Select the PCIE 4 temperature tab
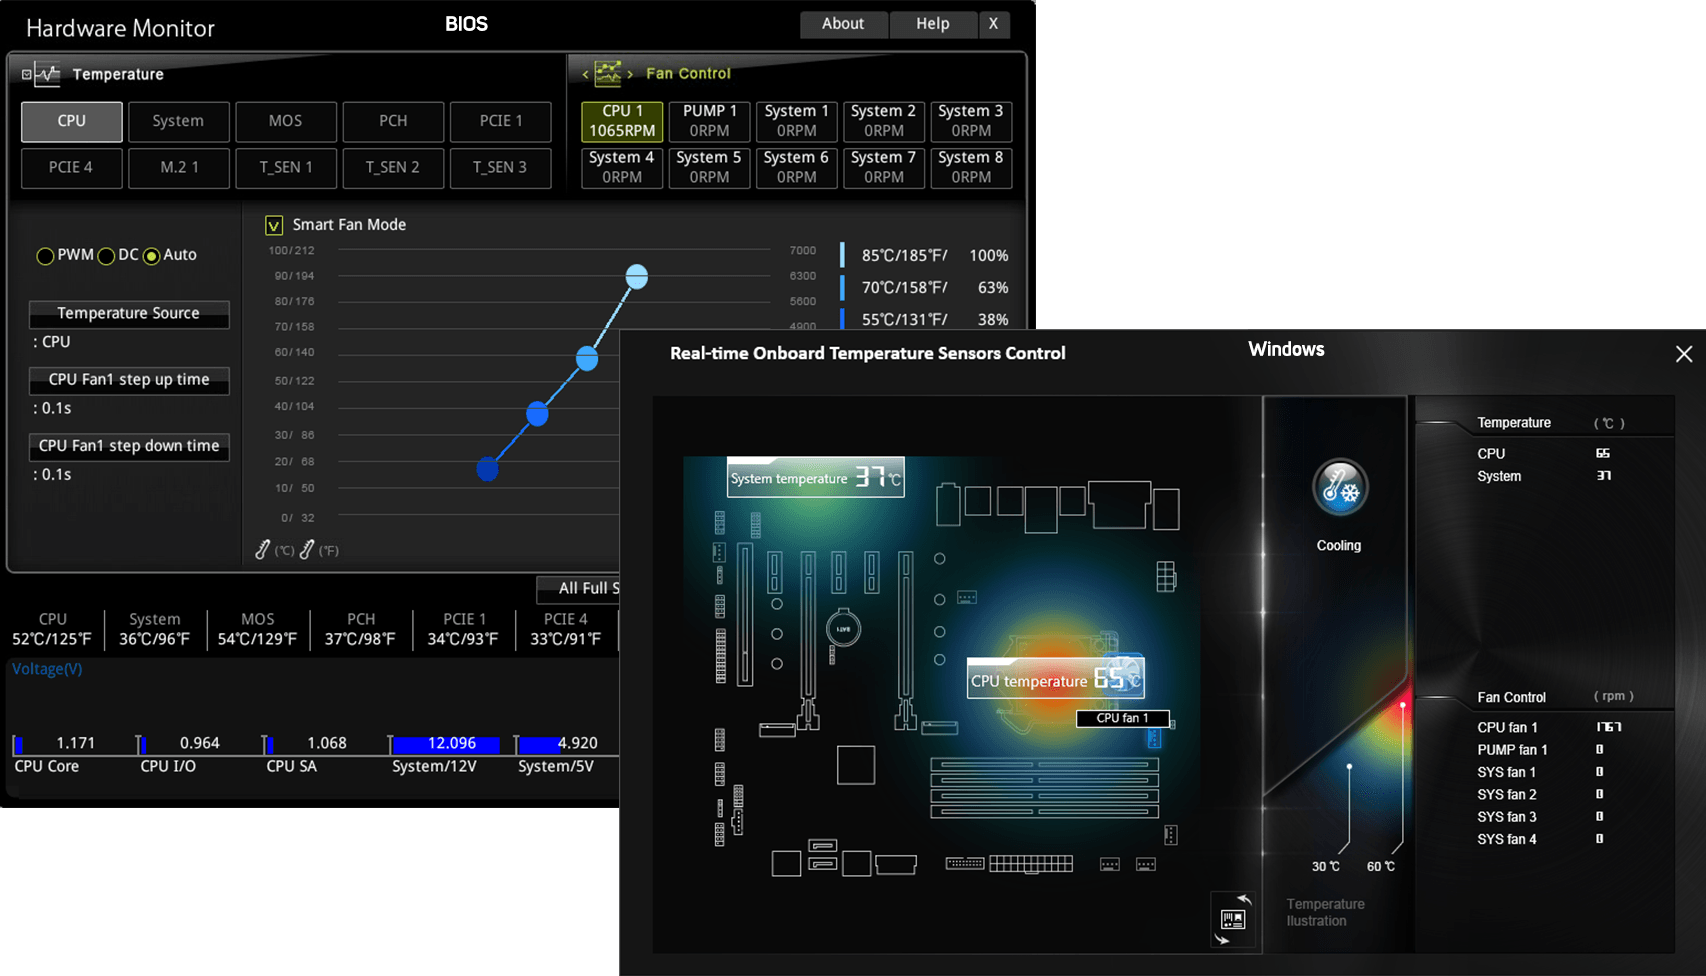Viewport: 1706px width, 976px height. (71, 168)
